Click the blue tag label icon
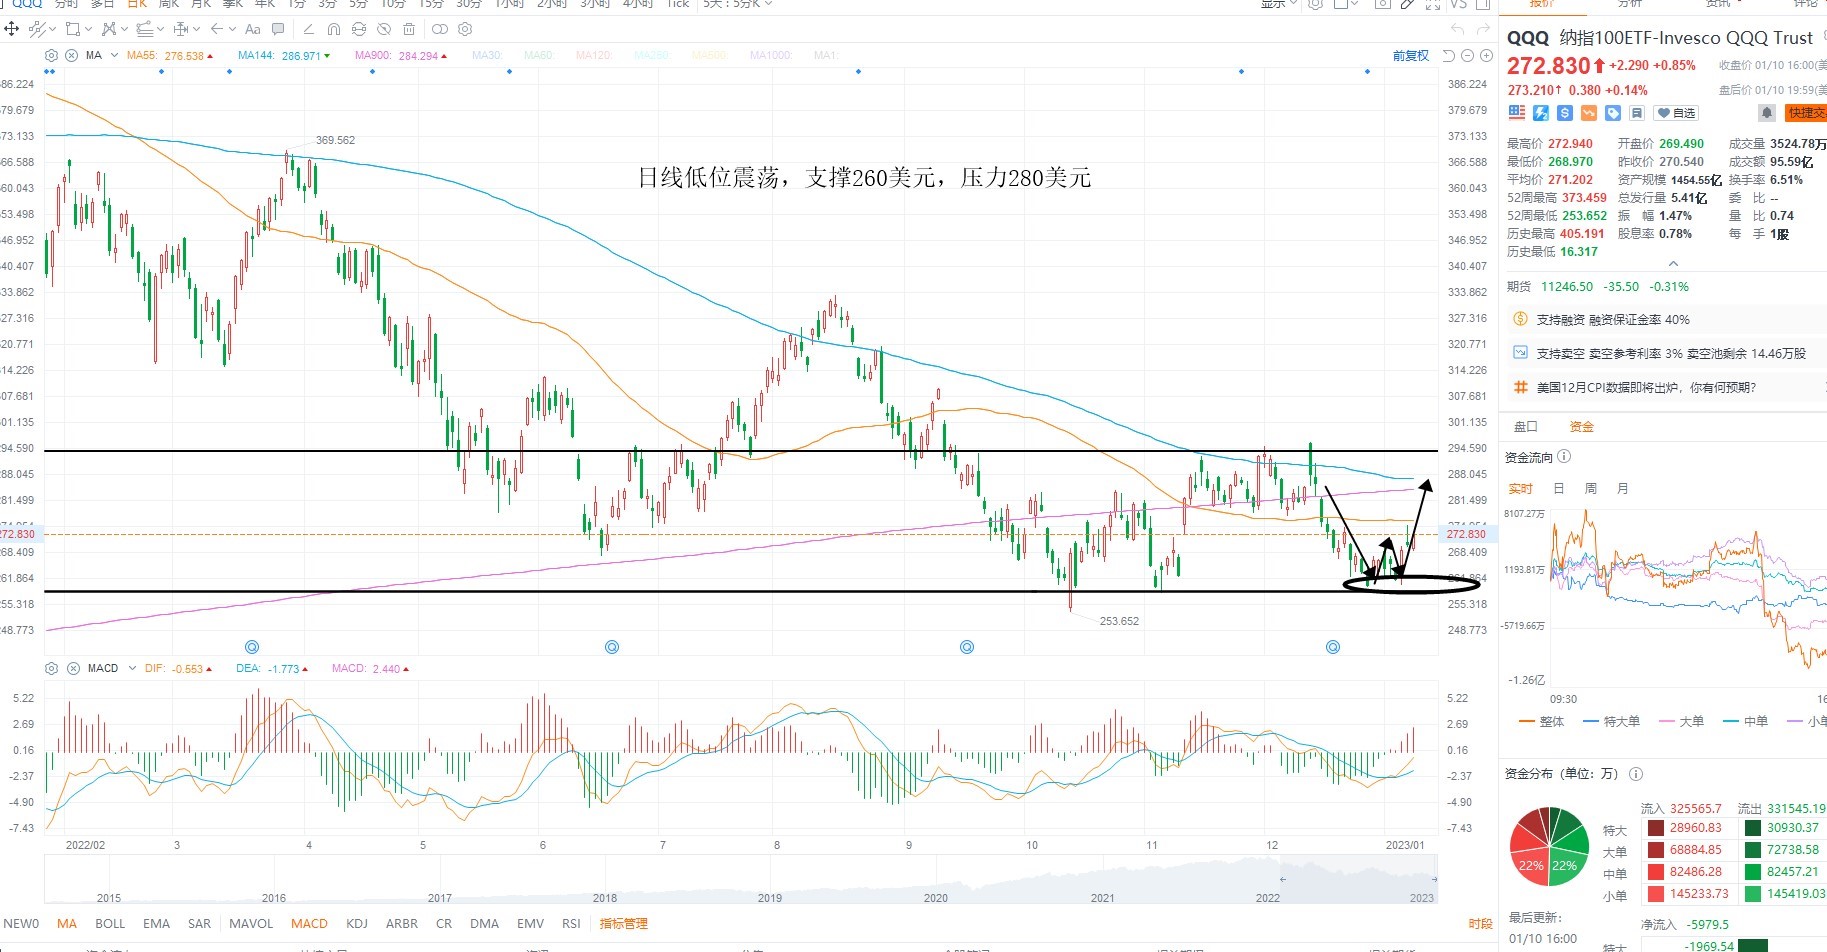The image size is (1827, 952). 1613,113
